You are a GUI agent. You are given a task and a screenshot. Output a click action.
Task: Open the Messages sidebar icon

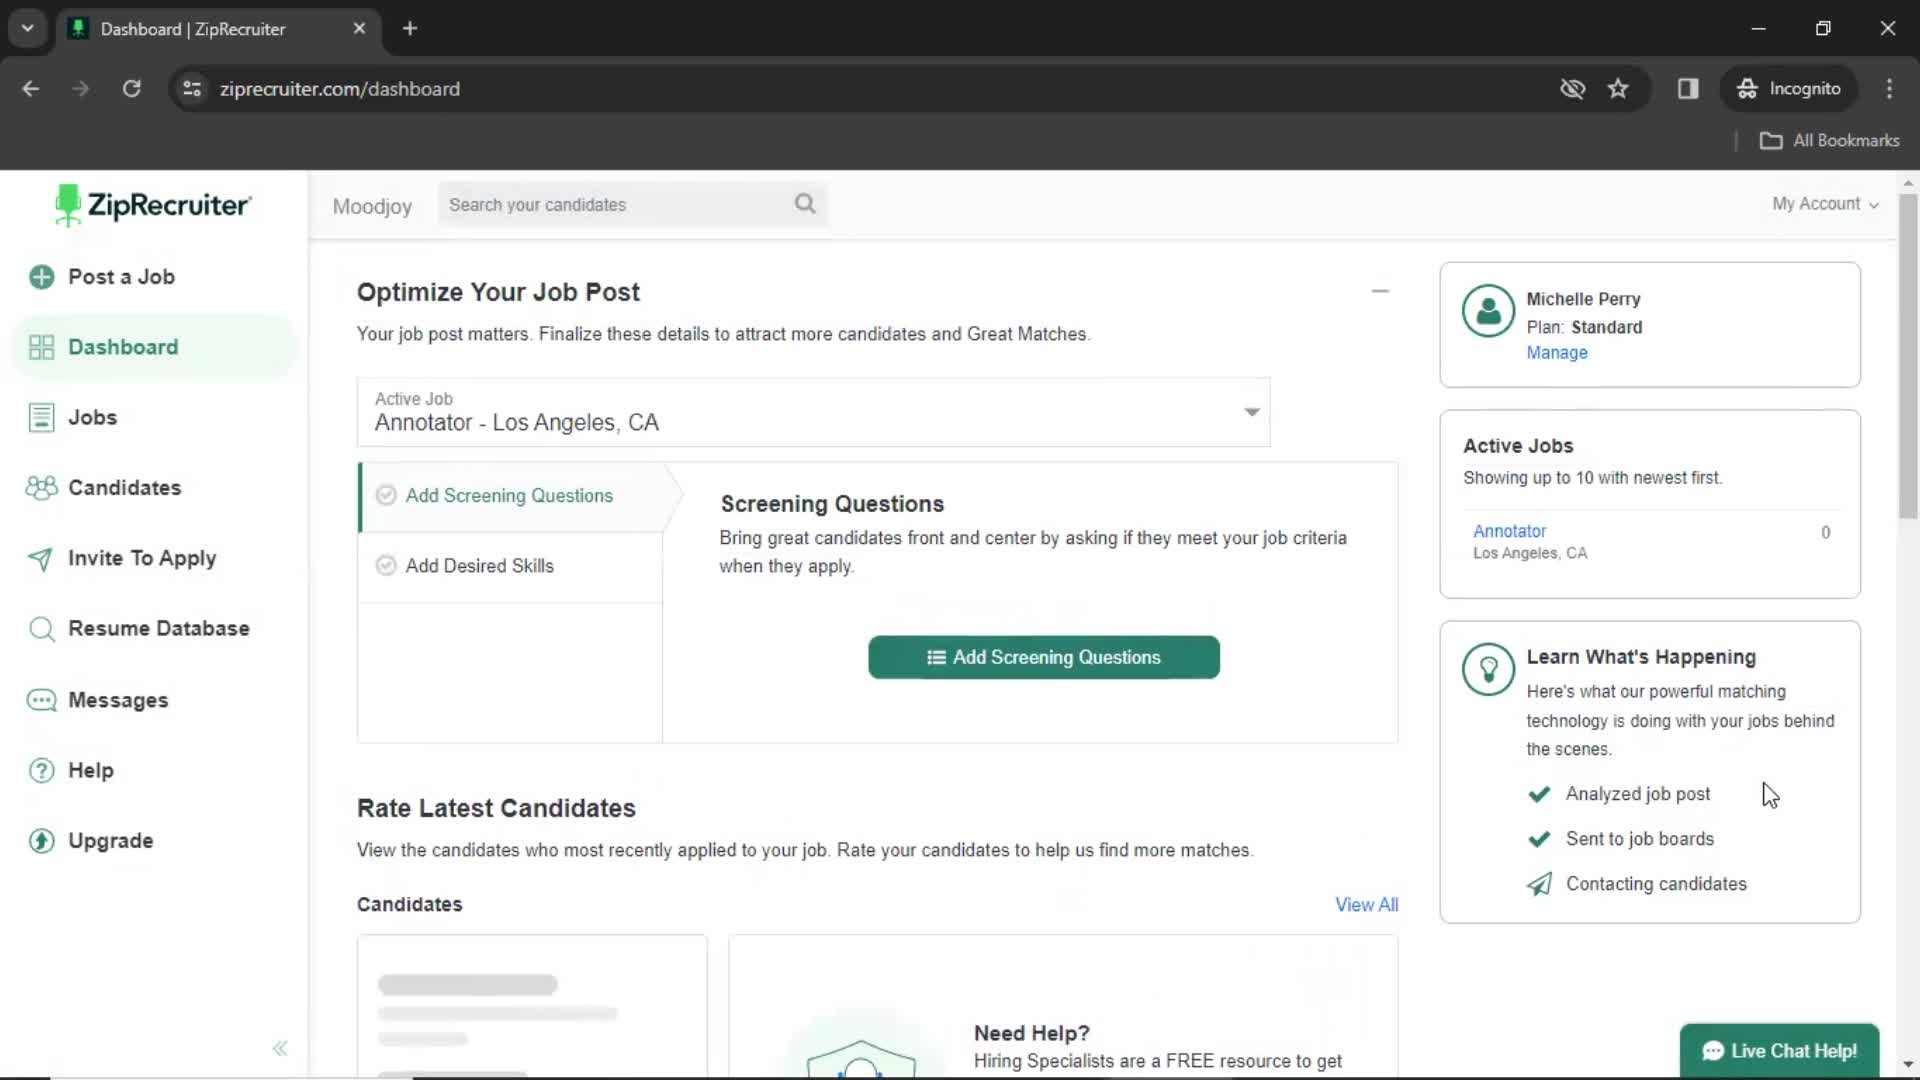point(41,699)
